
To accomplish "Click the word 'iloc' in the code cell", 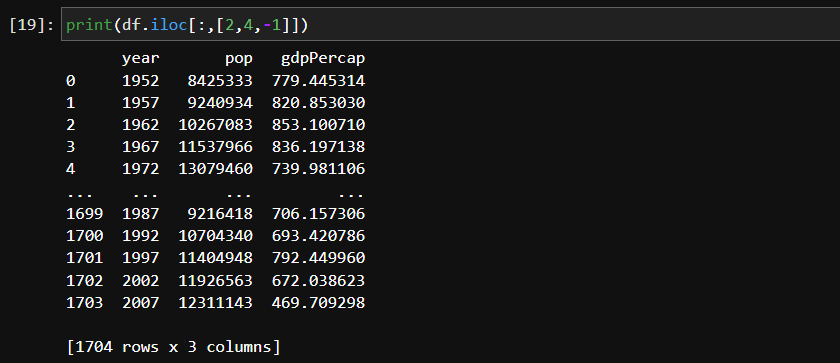I will (x=169, y=25).
